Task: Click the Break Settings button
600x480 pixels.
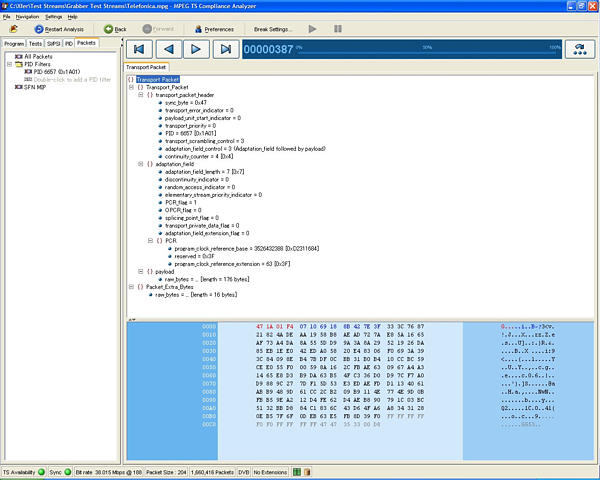Action: 273,29
